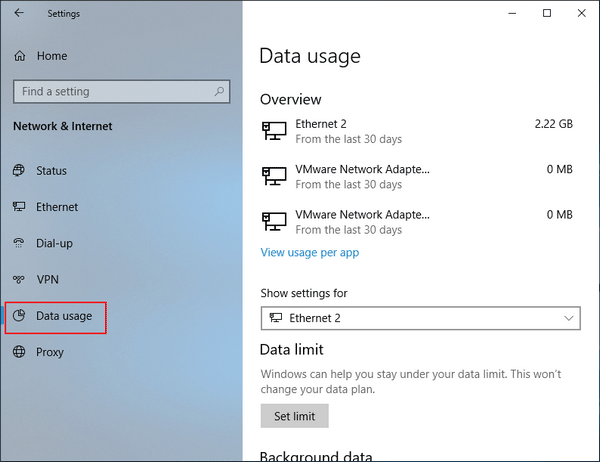Click the Proxy globe icon

[x=19, y=351]
